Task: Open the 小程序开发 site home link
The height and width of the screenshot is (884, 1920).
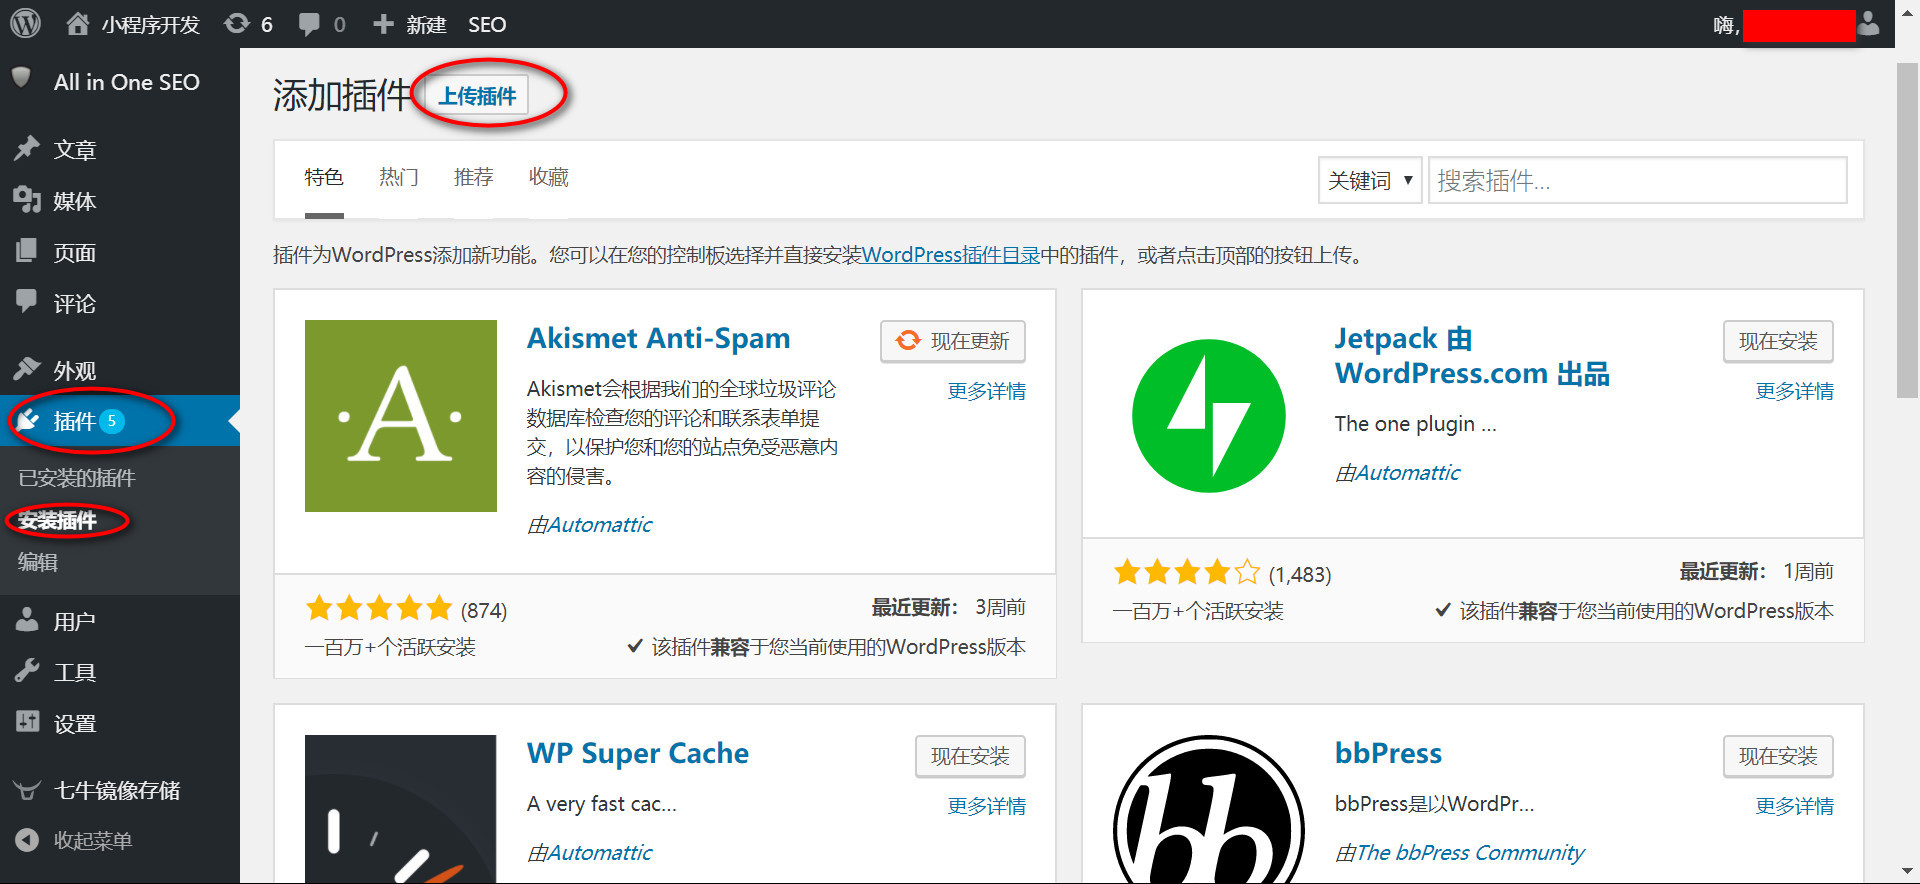Action: [133, 24]
